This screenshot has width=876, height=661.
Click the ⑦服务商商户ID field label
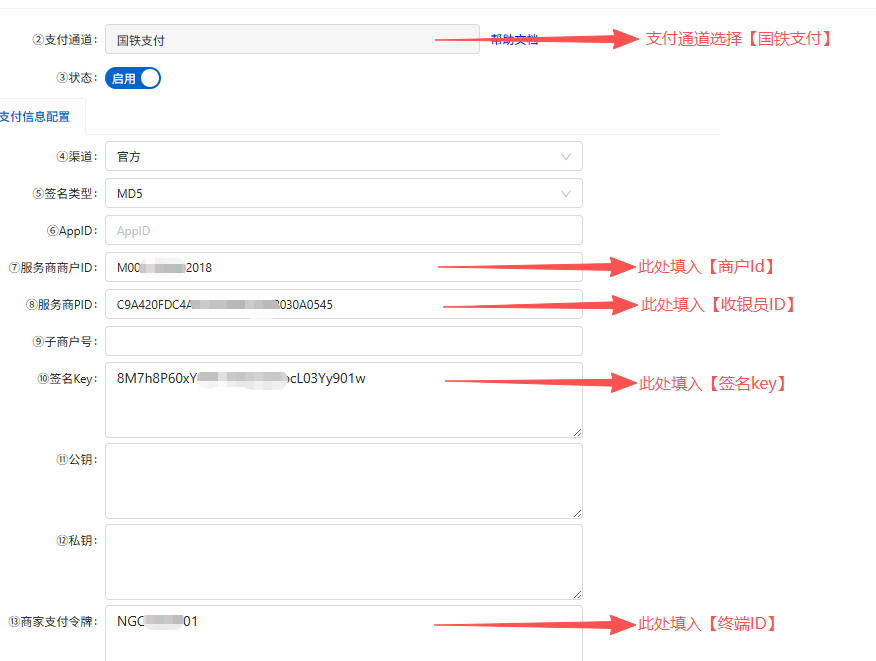[x=52, y=268]
